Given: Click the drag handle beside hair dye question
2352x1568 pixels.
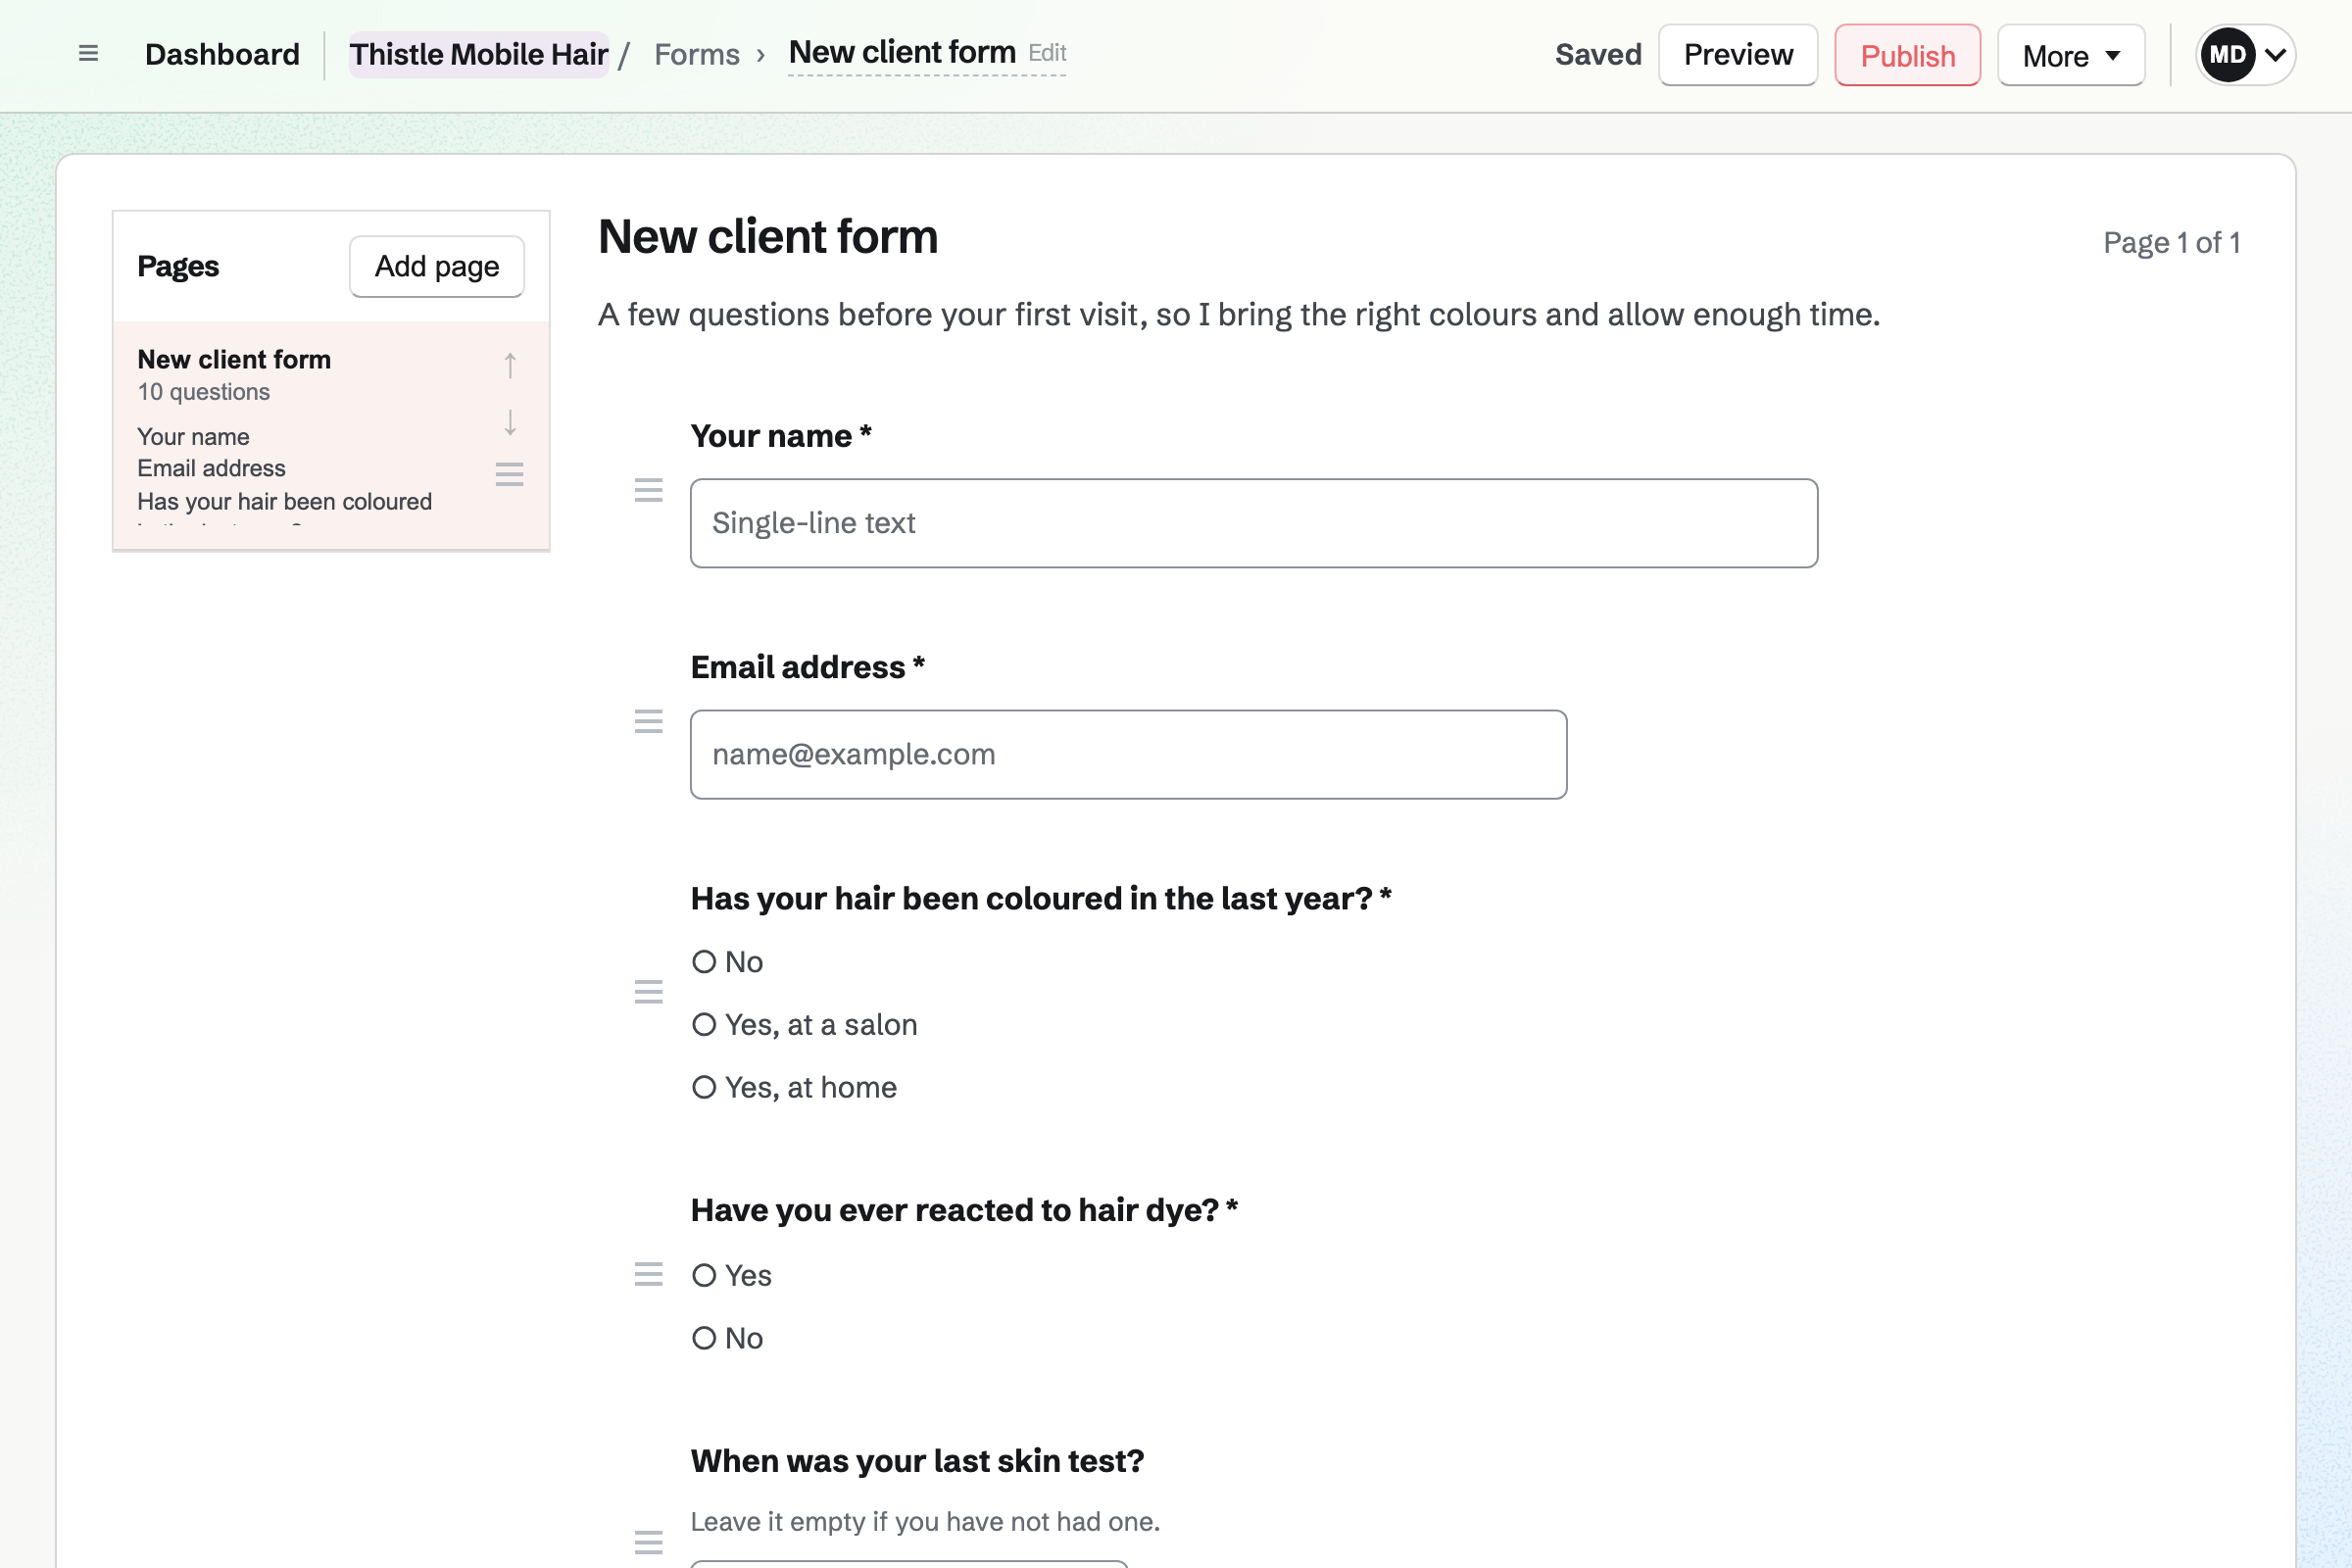Looking at the screenshot, I should click(x=648, y=1274).
